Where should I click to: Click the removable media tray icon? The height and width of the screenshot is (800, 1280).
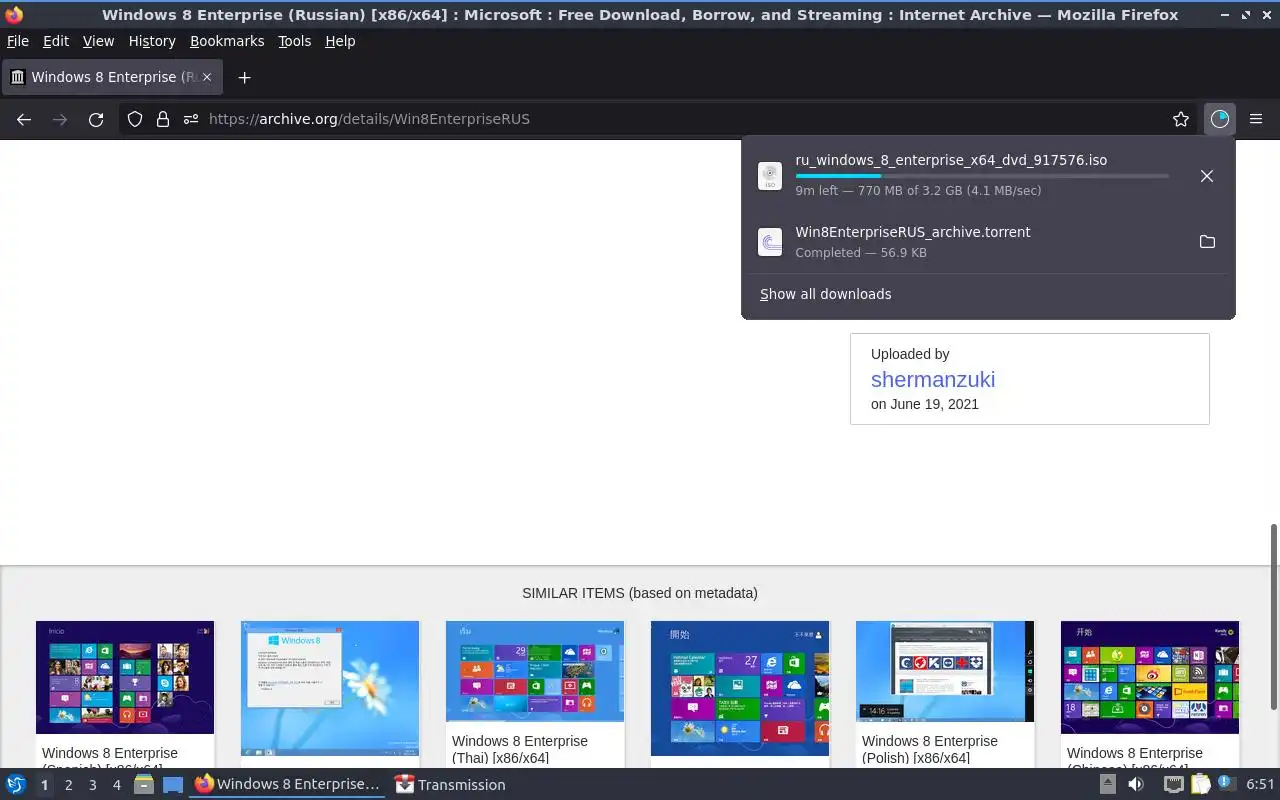[x=1108, y=784]
